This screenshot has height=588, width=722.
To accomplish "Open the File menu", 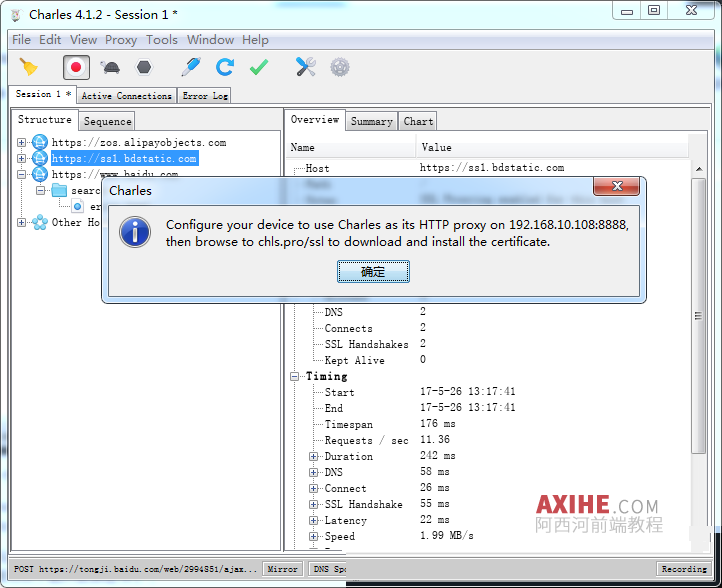I will tap(21, 40).
